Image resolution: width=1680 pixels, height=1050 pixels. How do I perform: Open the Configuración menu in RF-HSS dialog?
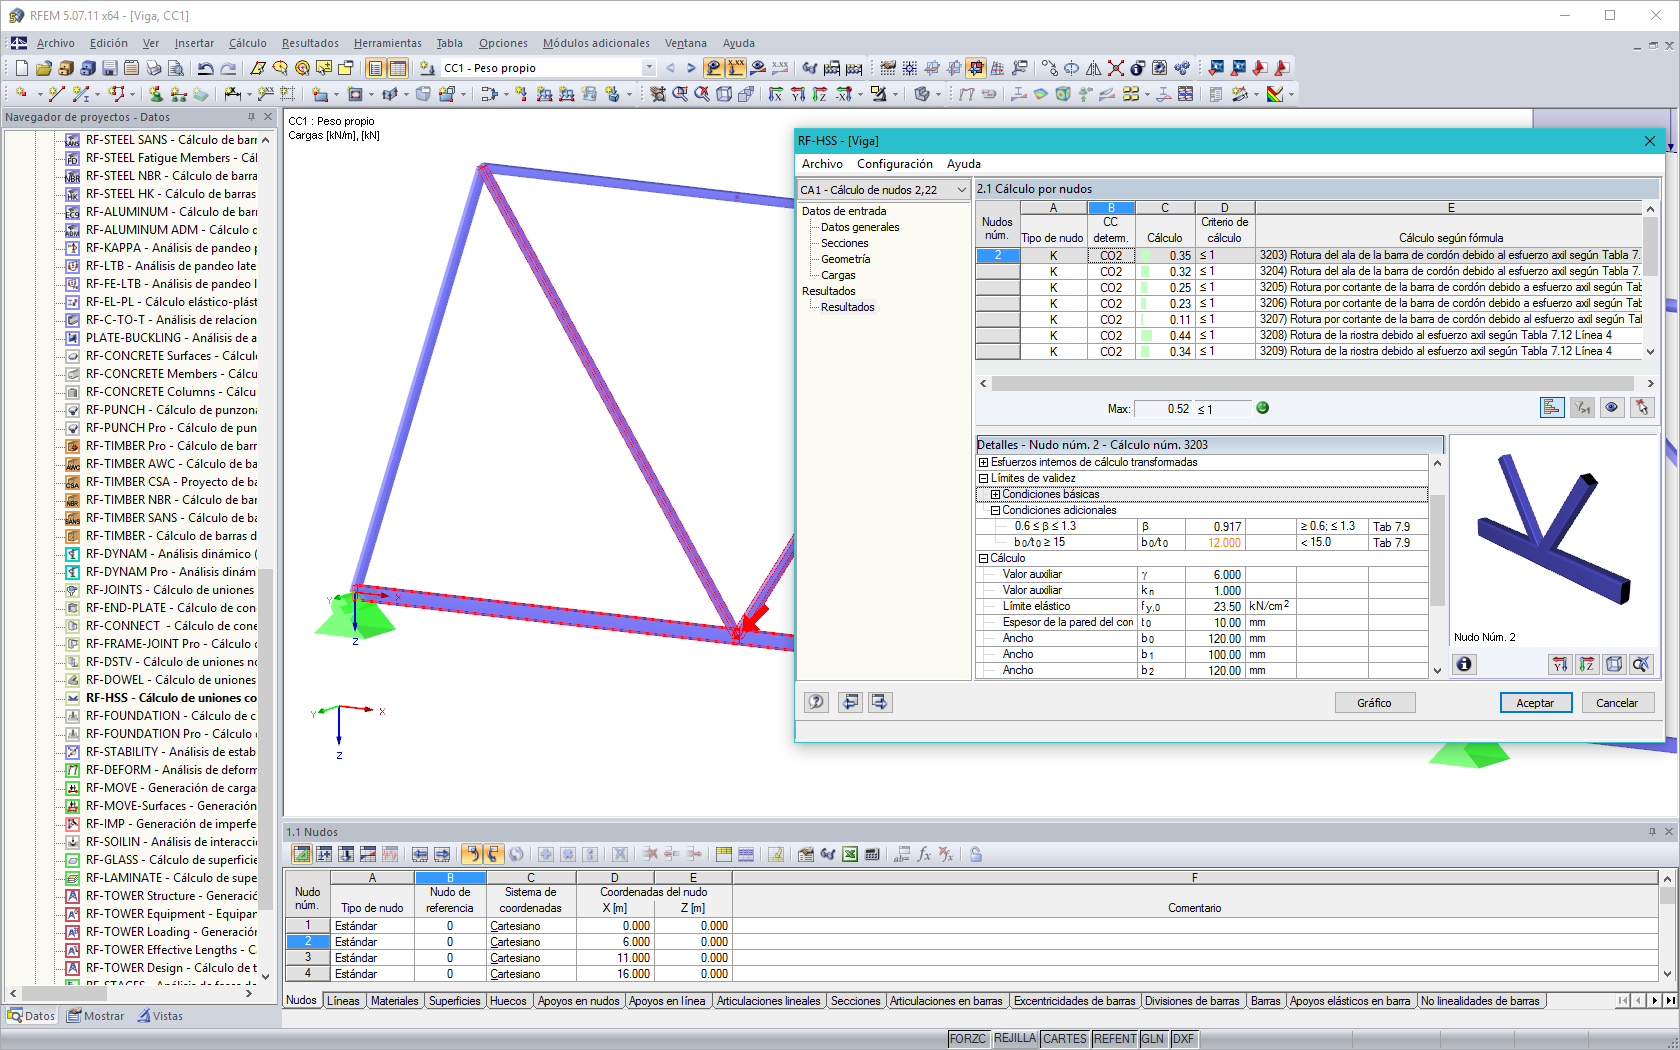tap(895, 164)
